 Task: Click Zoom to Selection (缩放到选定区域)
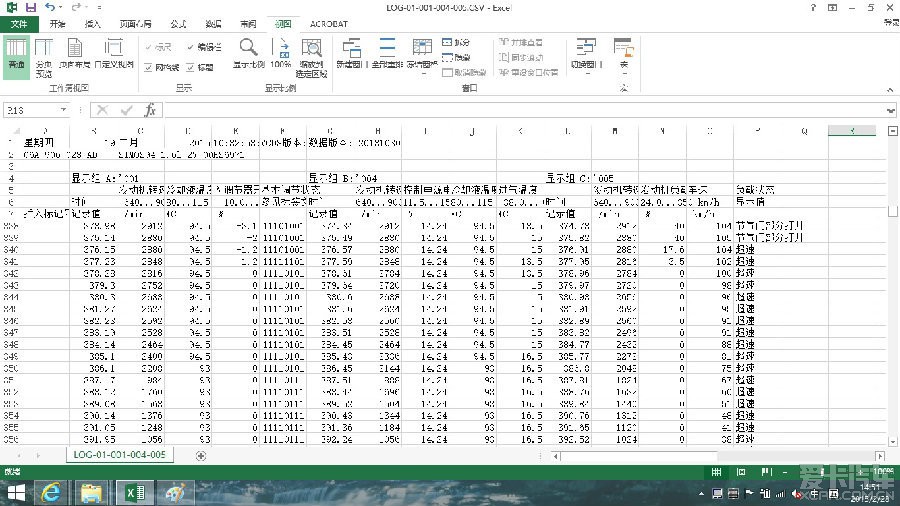(311, 57)
